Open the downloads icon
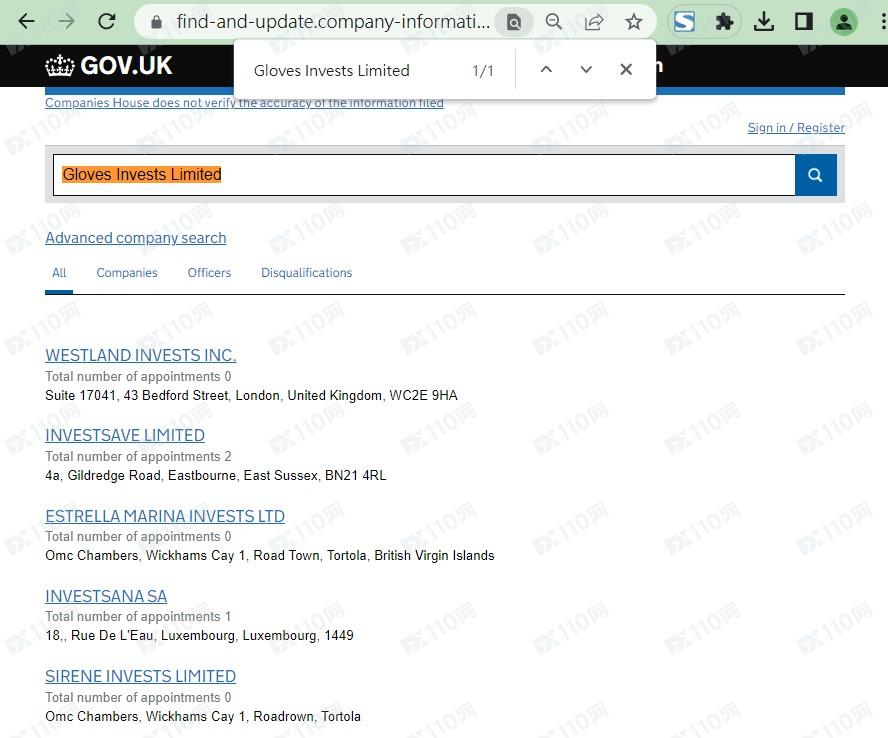 [x=764, y=21]
